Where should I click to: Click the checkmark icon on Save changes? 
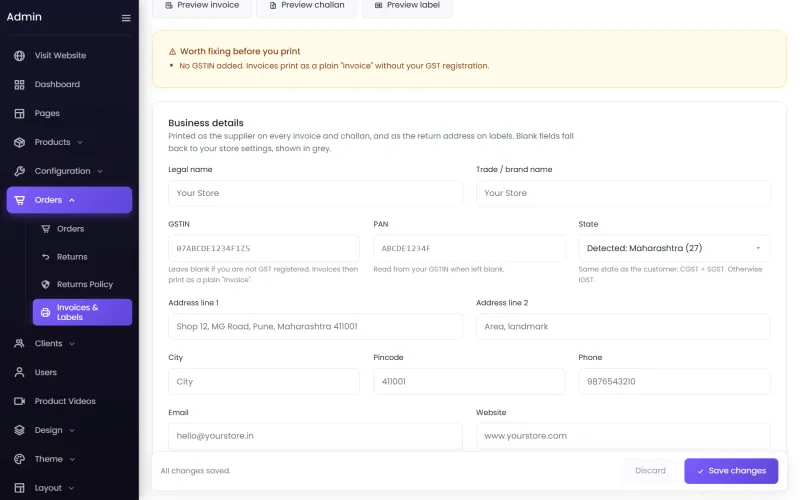coord(701,471)
